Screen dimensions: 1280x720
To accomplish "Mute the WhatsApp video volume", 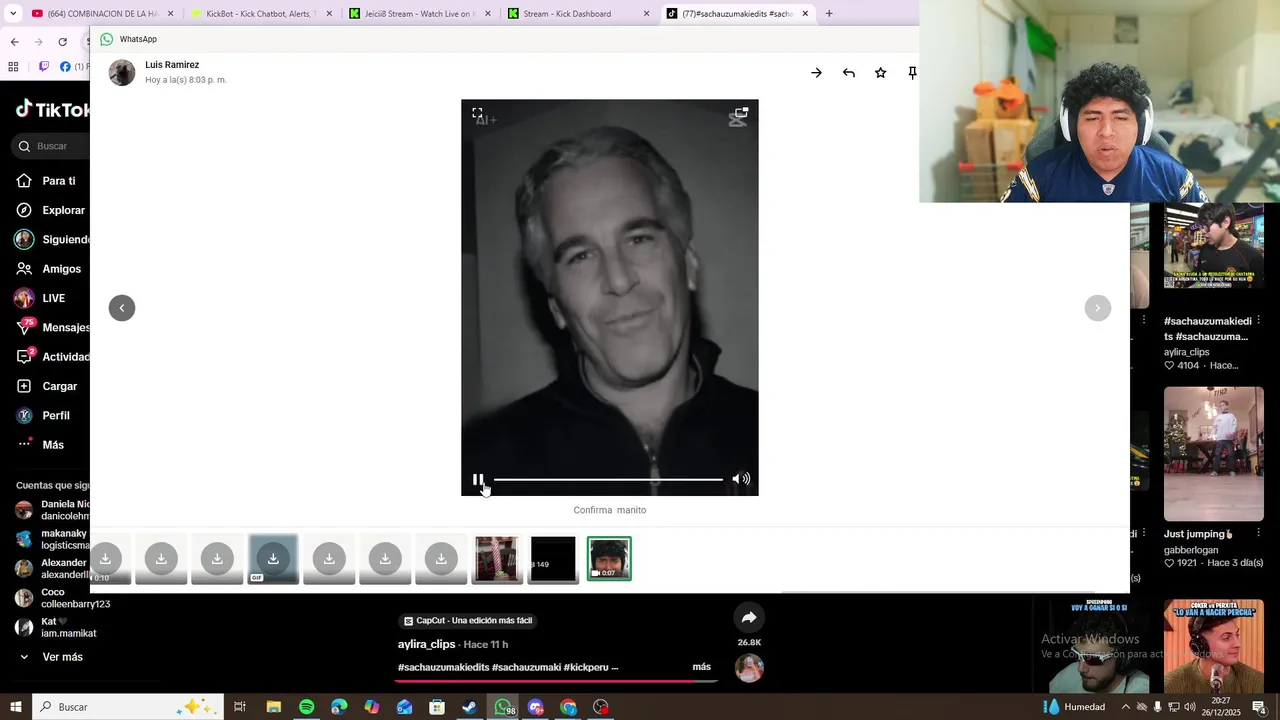I will click(741, 479).
